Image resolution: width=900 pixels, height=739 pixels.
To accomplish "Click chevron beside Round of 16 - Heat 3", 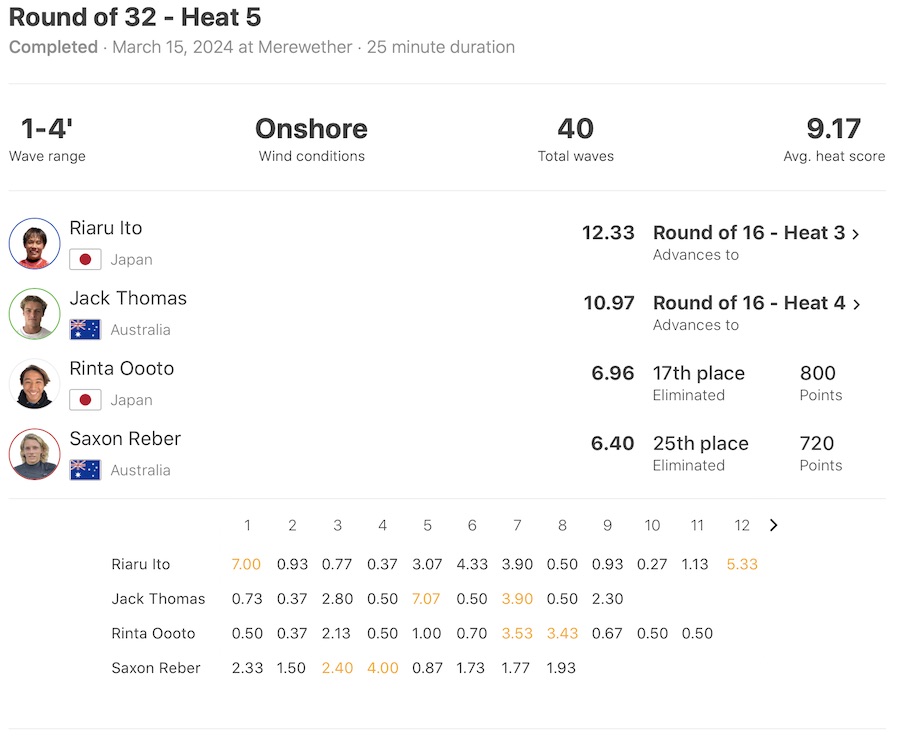I will point(856,234).
